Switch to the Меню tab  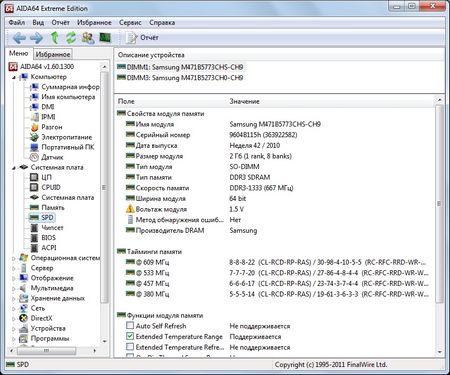19,53
